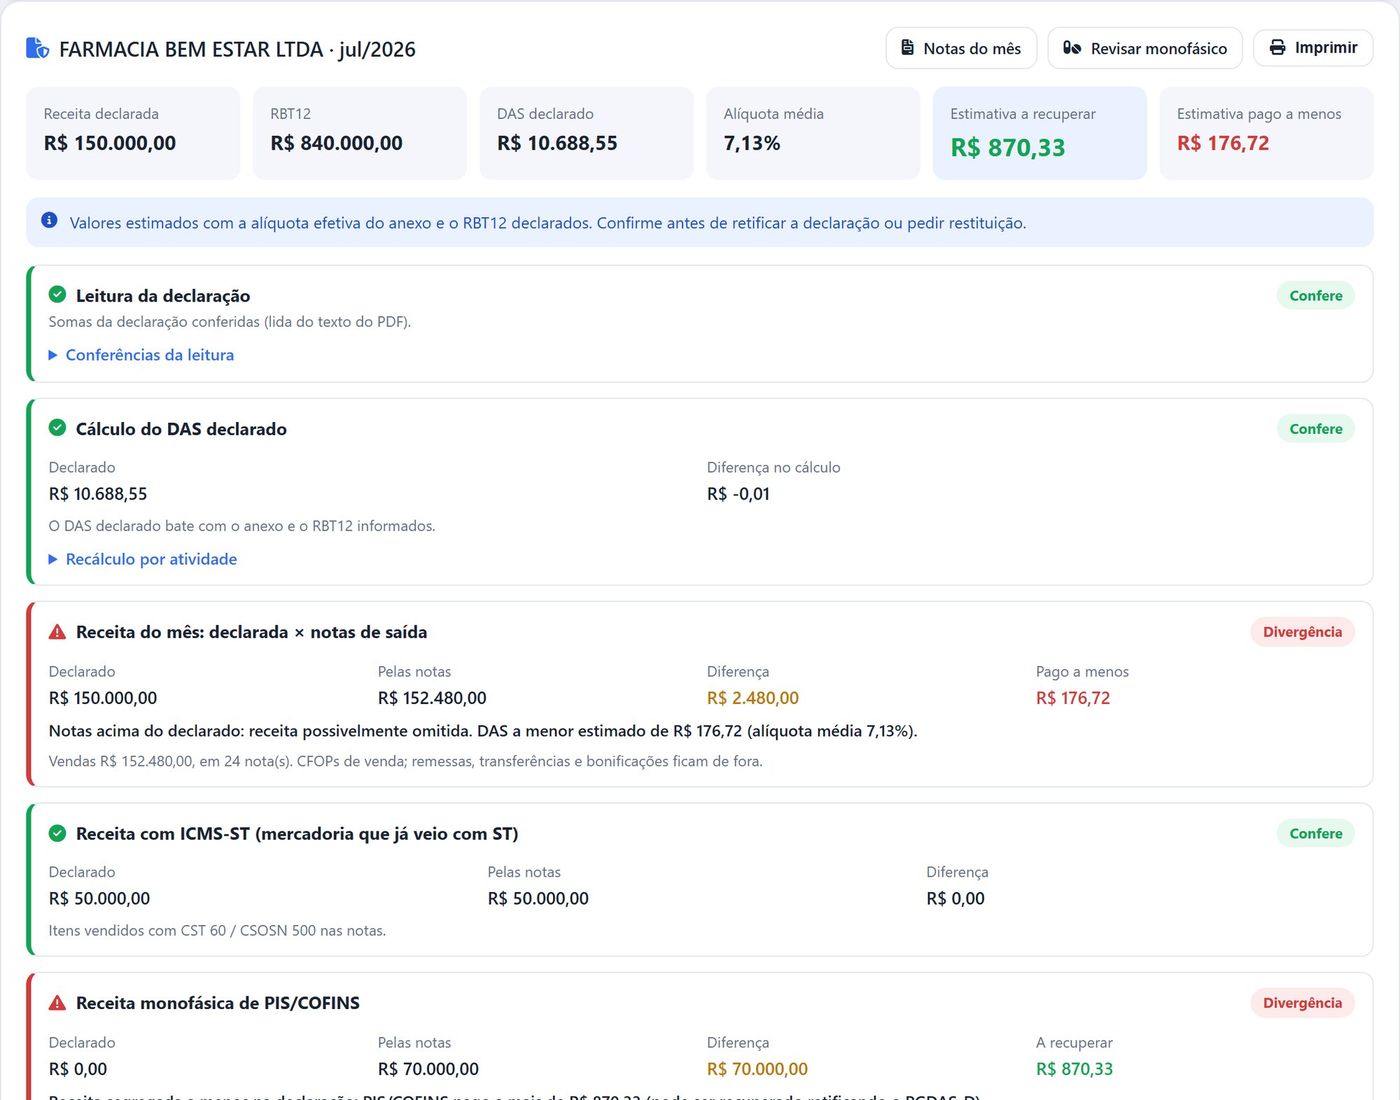1400x1100 pixels.
Task: Click the Confere badge on Leitura da declaração
Action: 1316,295
